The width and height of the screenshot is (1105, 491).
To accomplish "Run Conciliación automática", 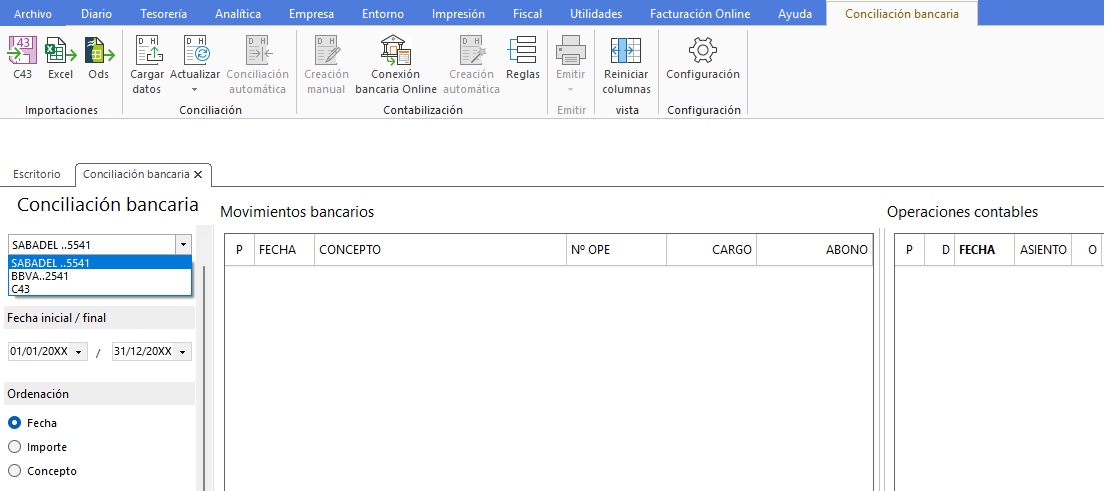I will (257, 66).
